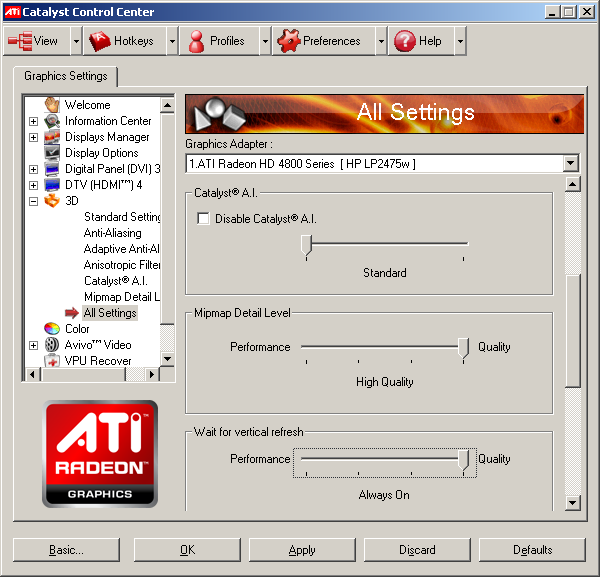Screen dimensions: 600x577
Task: Open the Hotkeys dropdown arrow
Action: (x=172, y=41)
